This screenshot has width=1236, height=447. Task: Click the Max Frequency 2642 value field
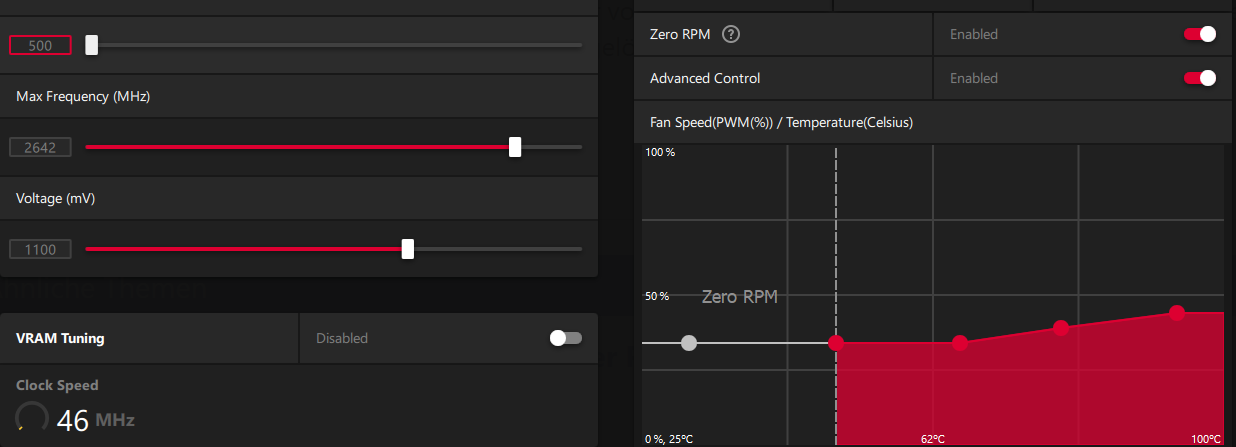pos(40,147)
